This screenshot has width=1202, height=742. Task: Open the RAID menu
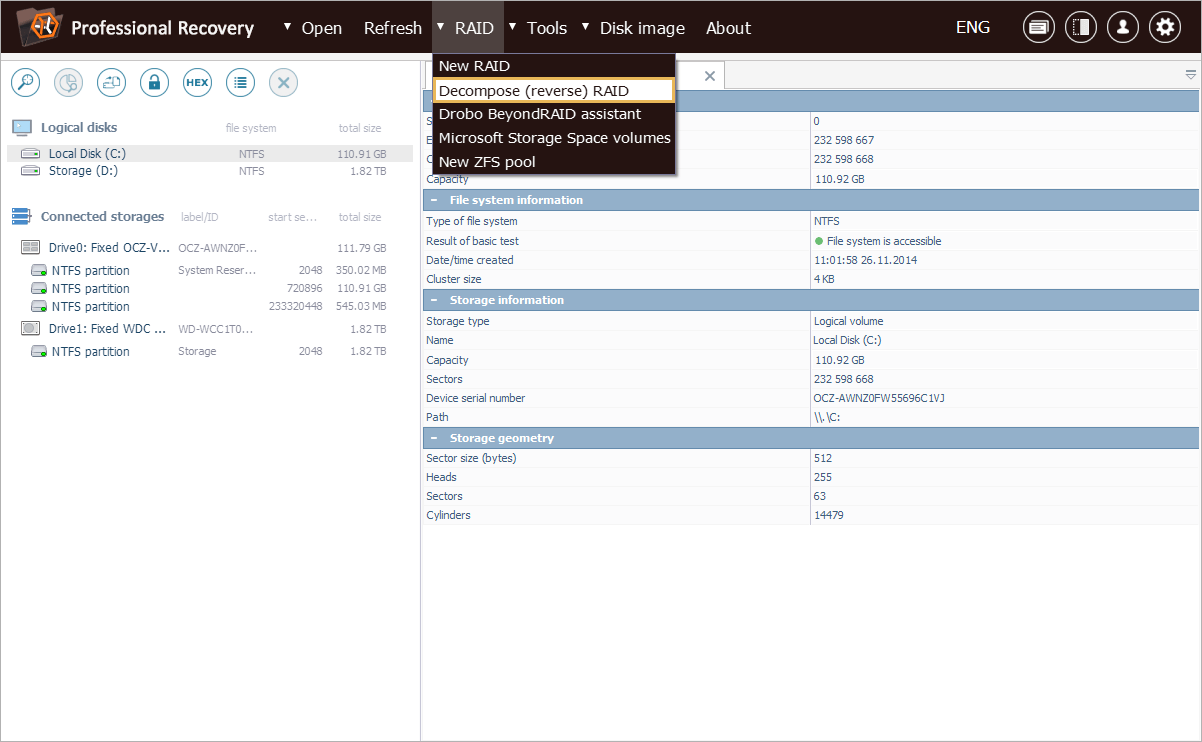(474, 28)
